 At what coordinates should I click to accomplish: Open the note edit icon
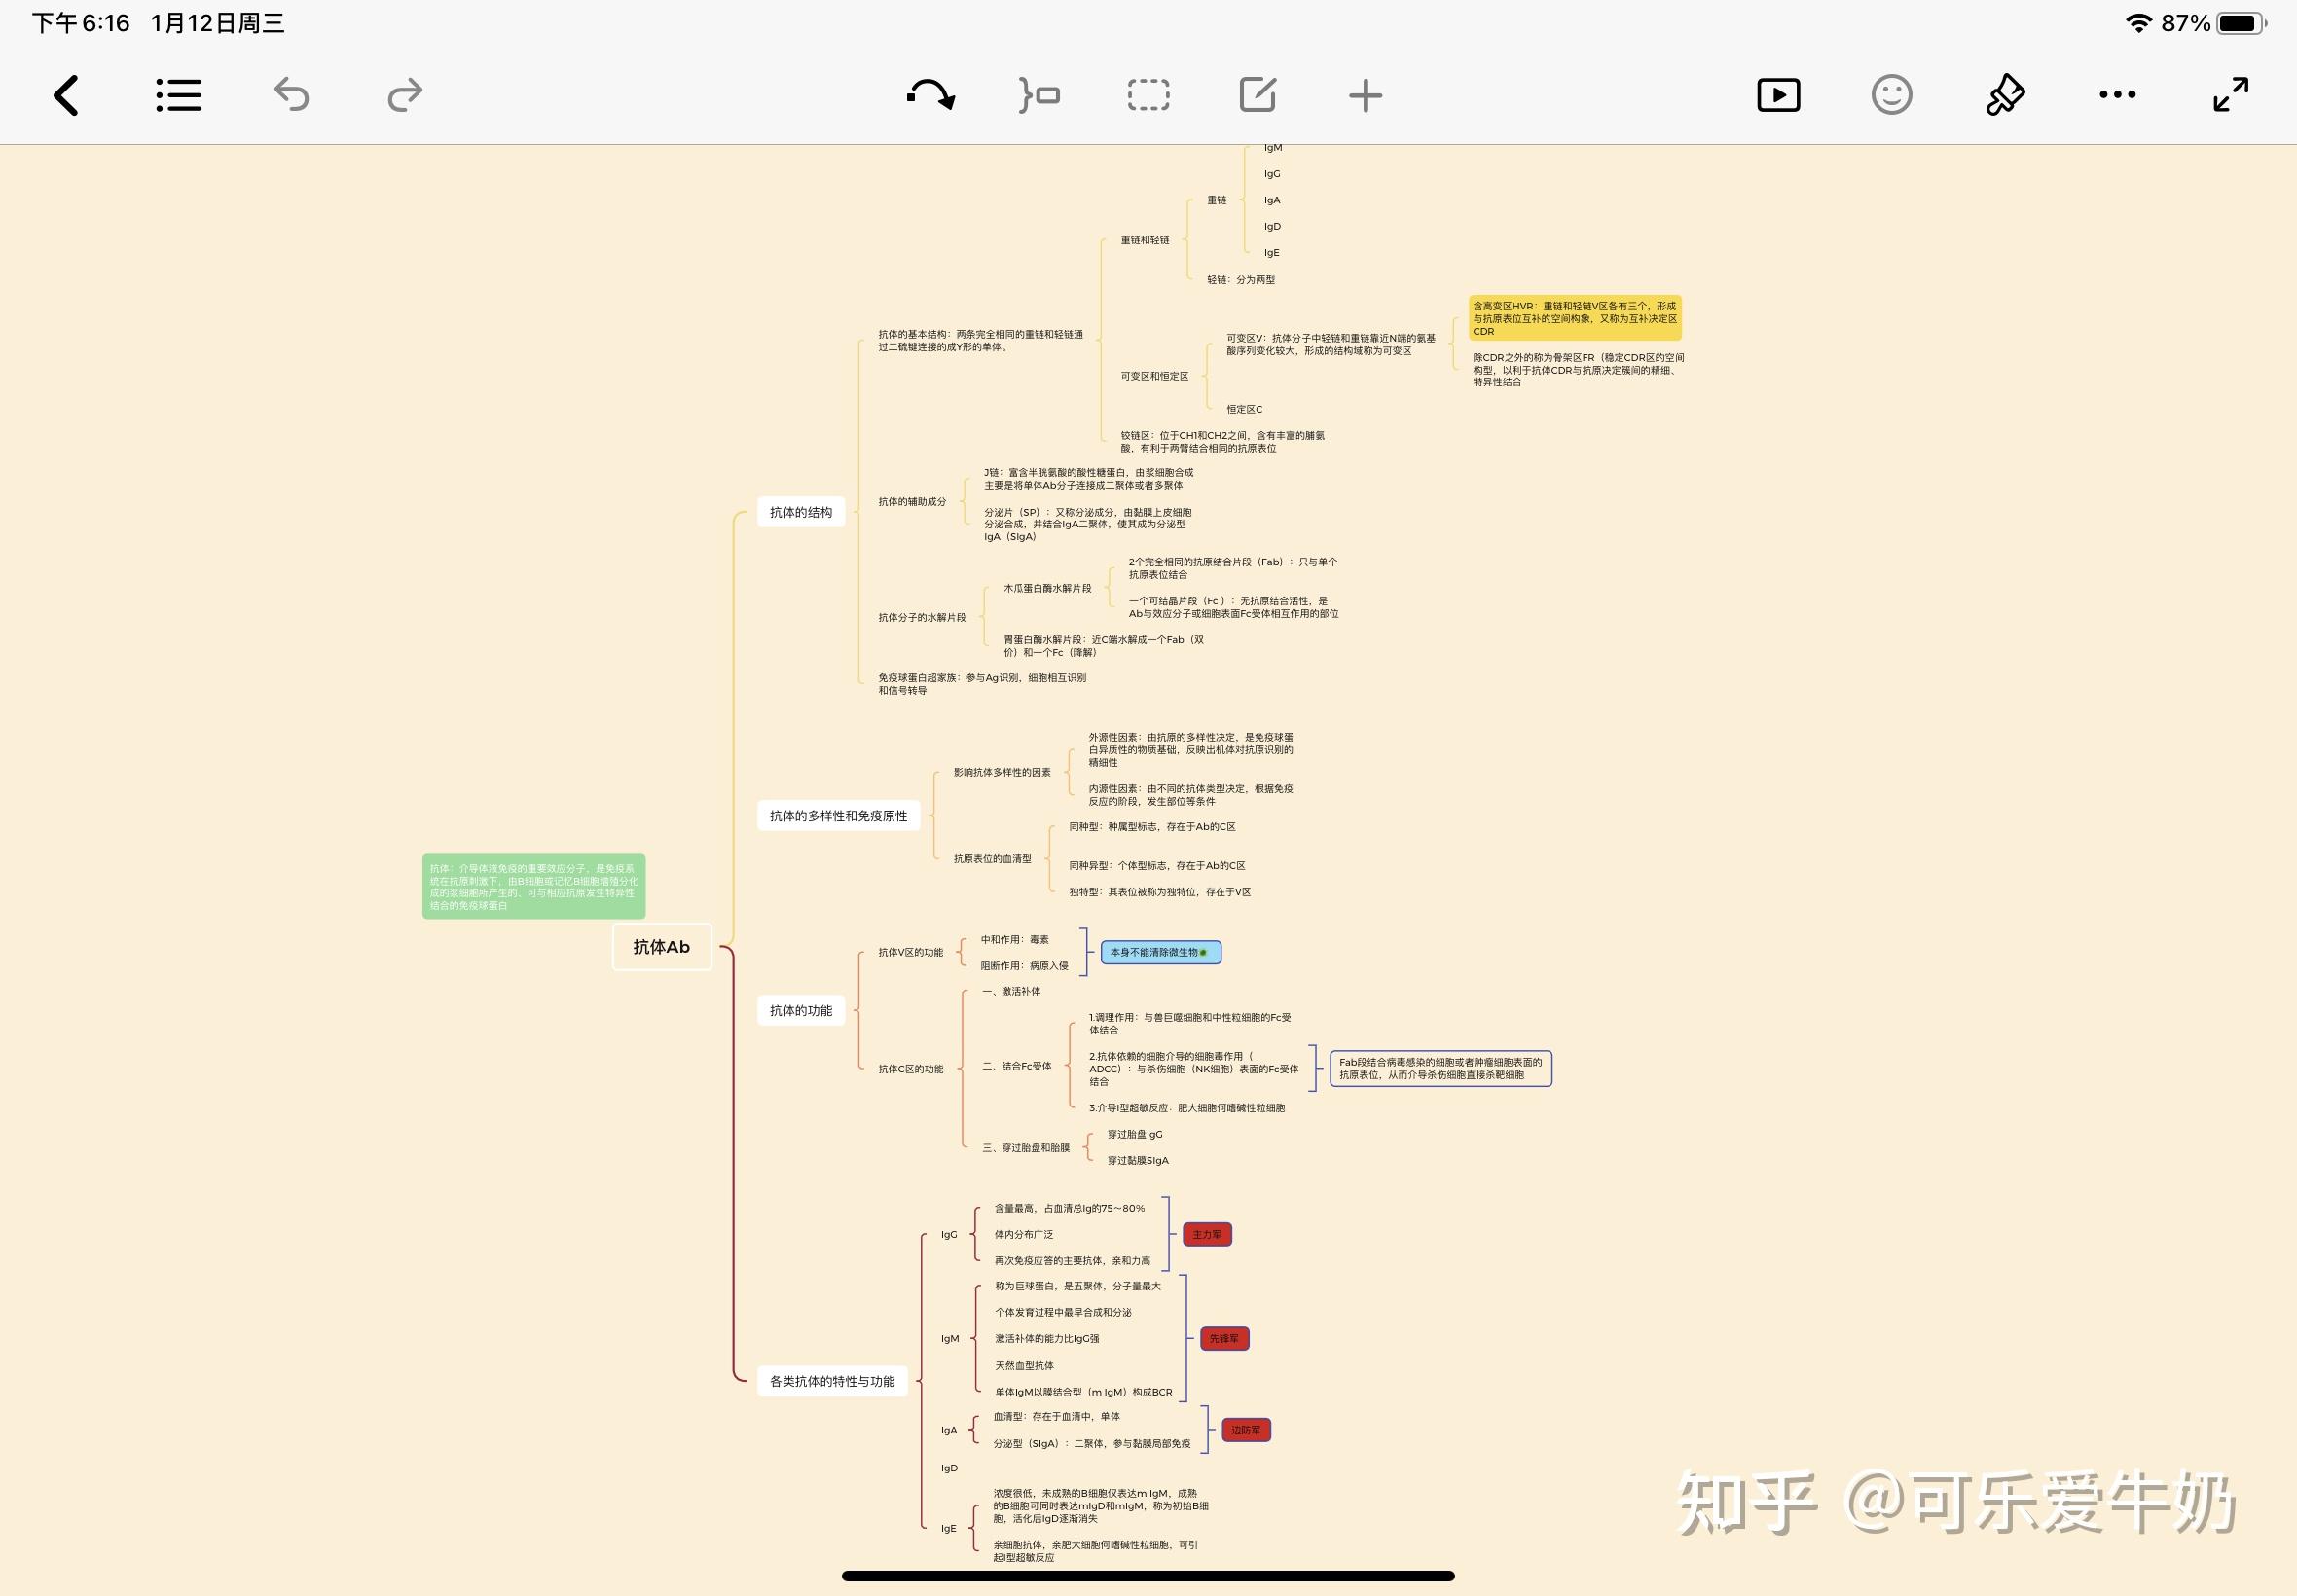point(1257,96)
